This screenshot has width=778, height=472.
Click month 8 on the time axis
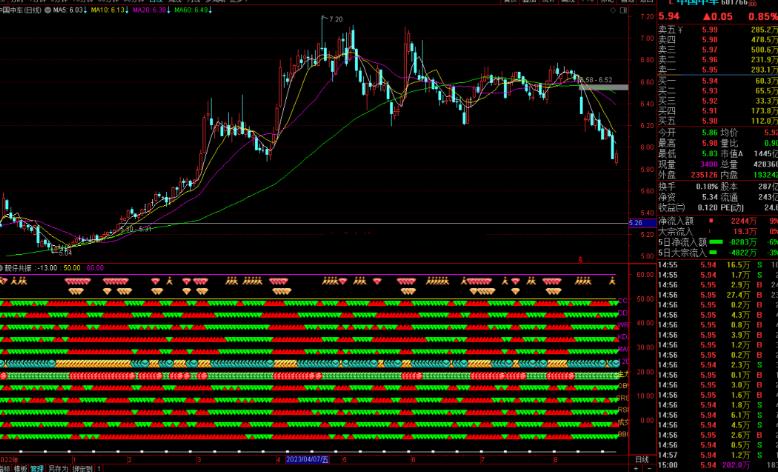pos(555,460)
